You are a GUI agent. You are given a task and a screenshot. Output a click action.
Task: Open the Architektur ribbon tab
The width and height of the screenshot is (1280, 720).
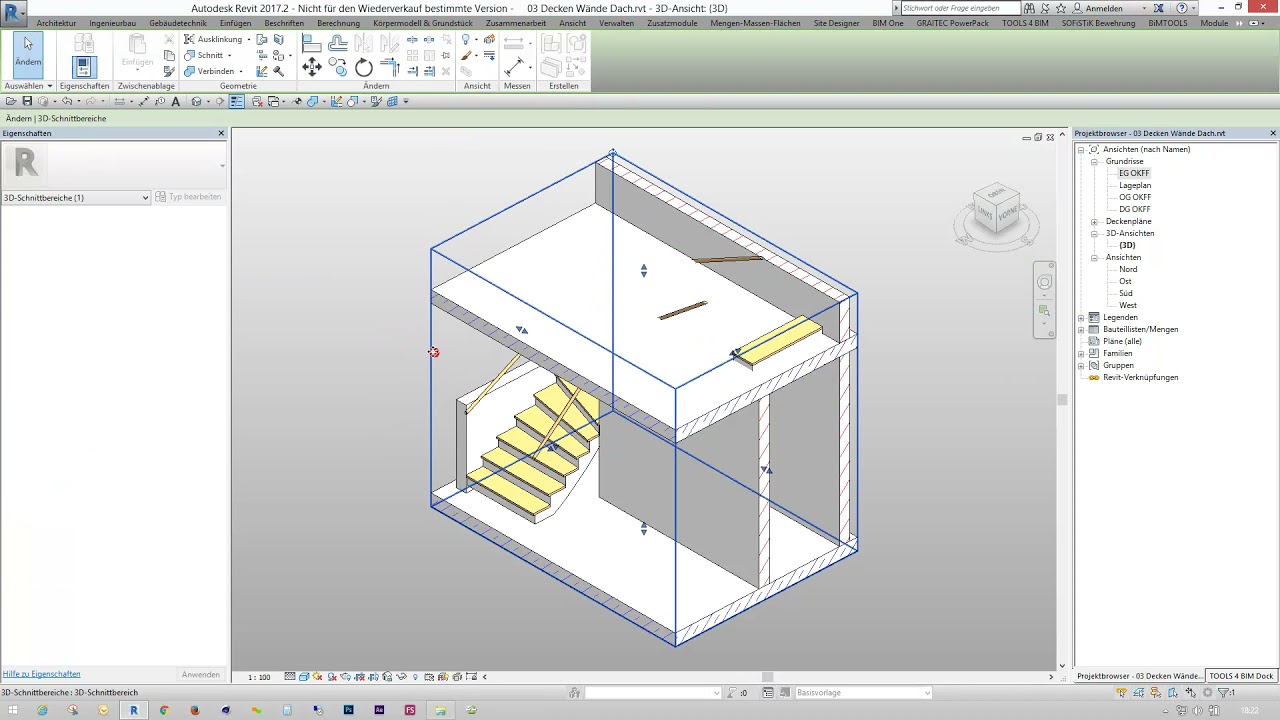point(56,23)
